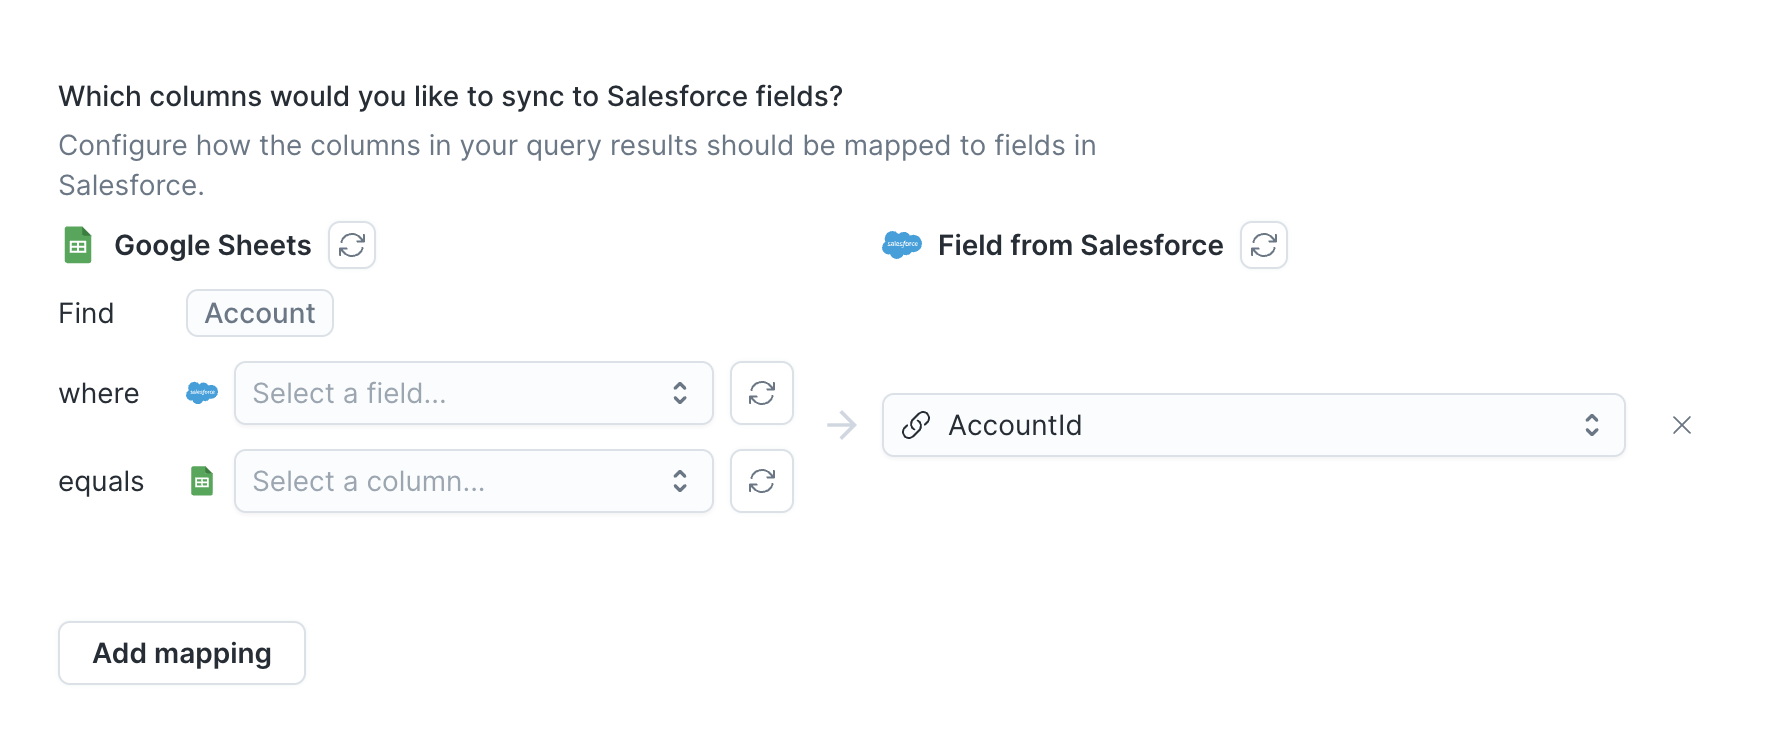Click the 'Google Sheets' heading text
This screenshot has width=1772, height=756.
coord(213,245)
